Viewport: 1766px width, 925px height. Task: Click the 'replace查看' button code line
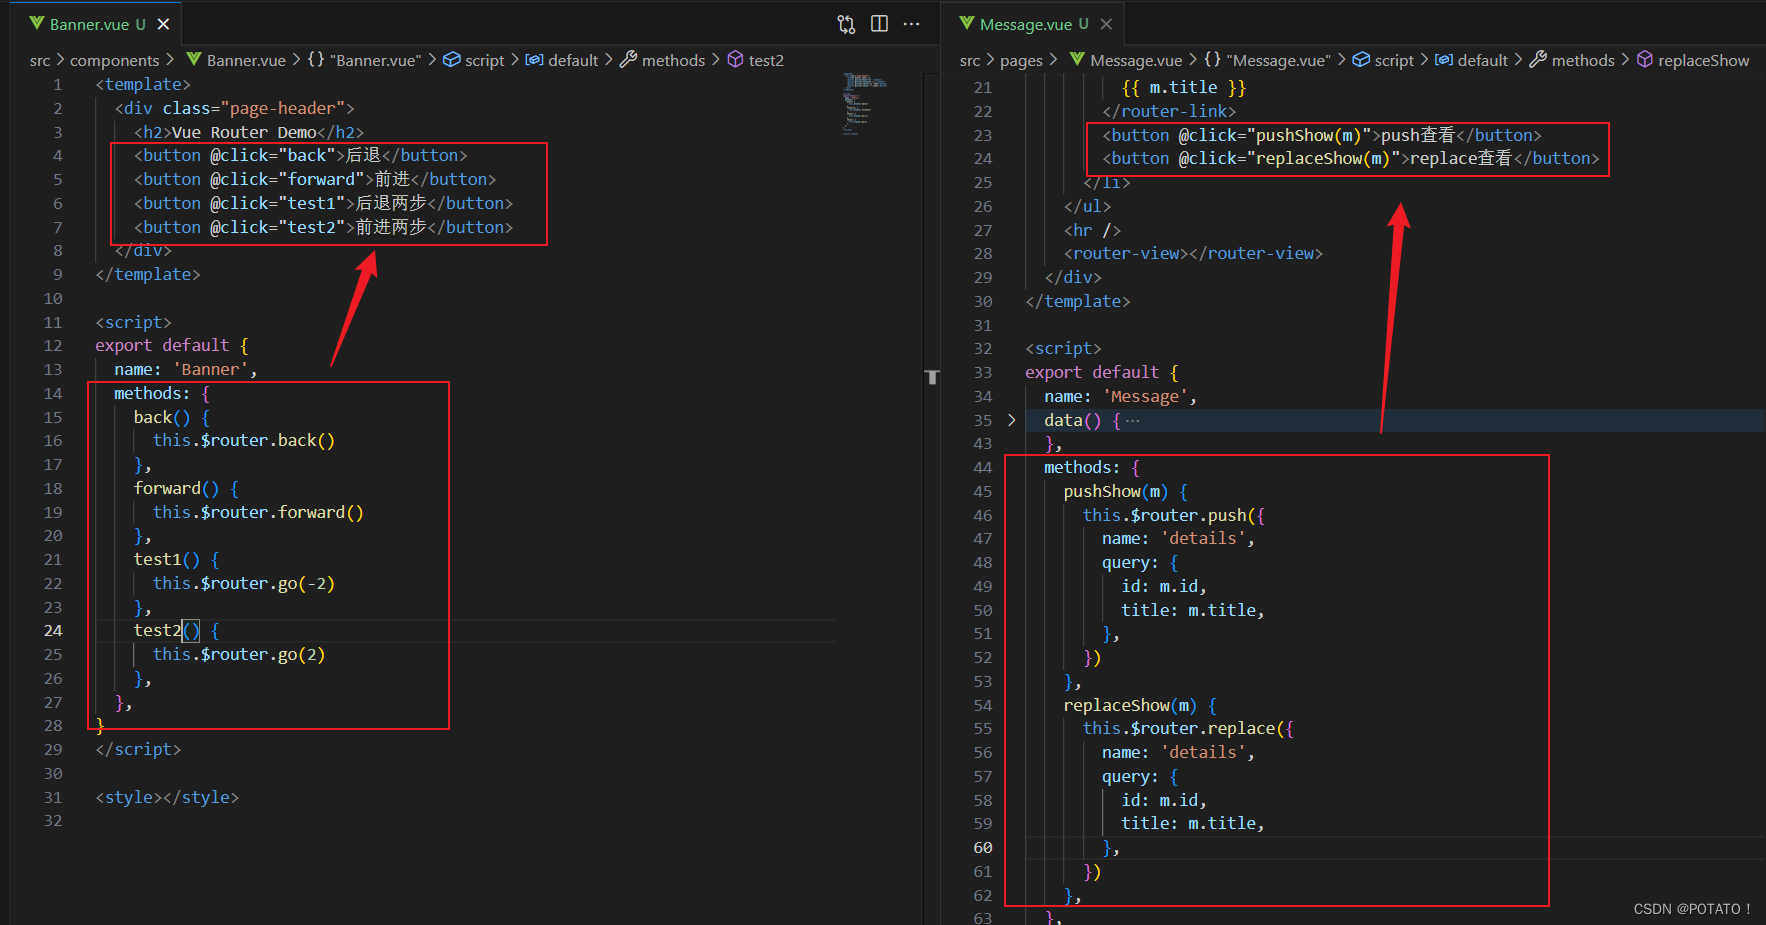click(1351, 158)
